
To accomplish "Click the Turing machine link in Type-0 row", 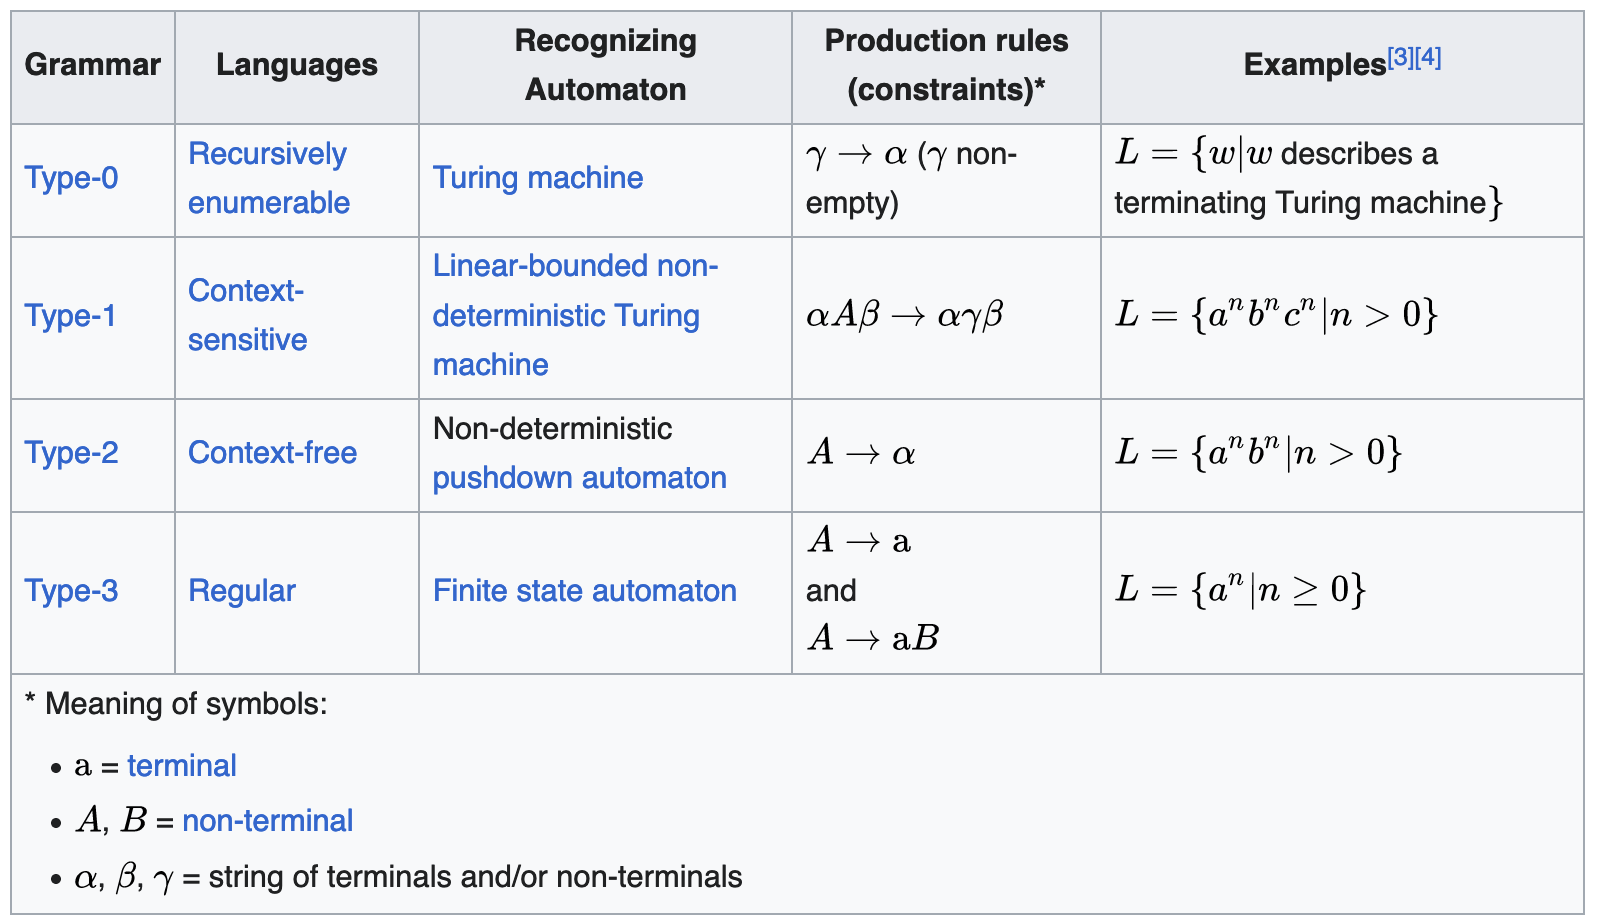I will pos(538,178).
